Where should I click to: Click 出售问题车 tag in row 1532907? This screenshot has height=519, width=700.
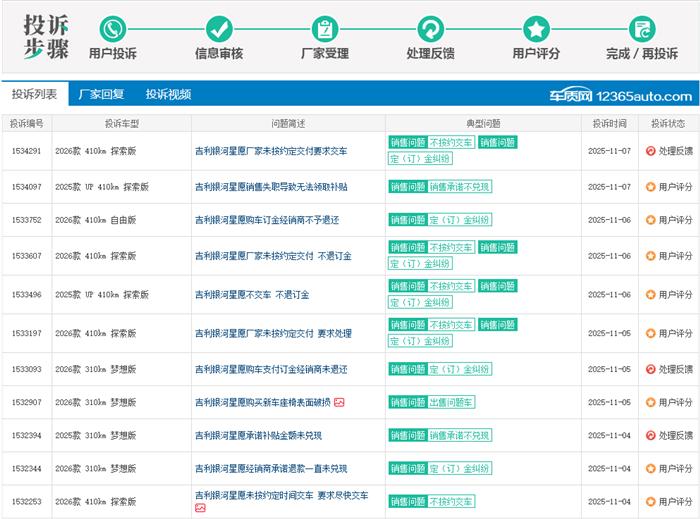[x=452, y=402]
